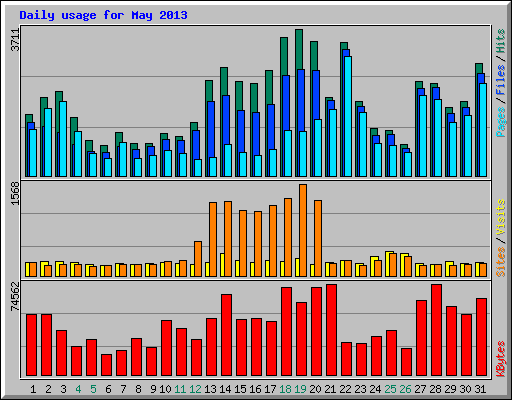Click the red KBytes bar for day 10
Image resolution: width=512 pixels, height=400 pixels.
point(167,348)
